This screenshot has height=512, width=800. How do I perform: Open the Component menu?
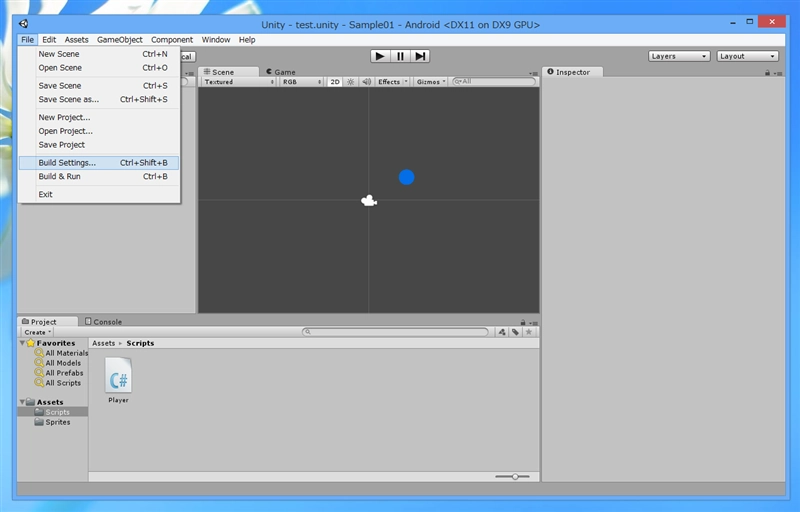tap(172, 40)
